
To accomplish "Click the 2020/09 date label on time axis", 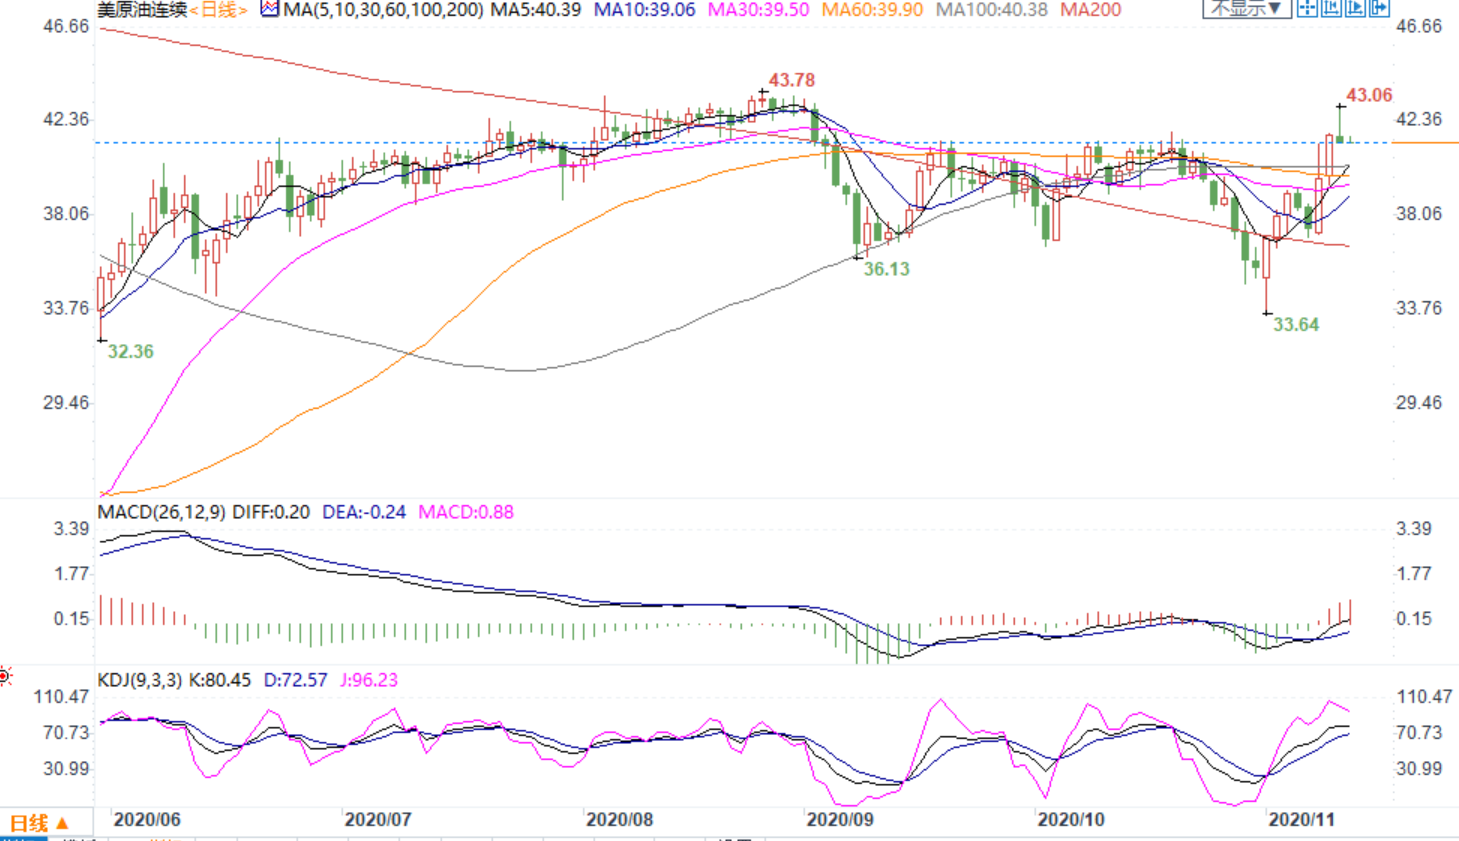I will (x=840, y=820).
